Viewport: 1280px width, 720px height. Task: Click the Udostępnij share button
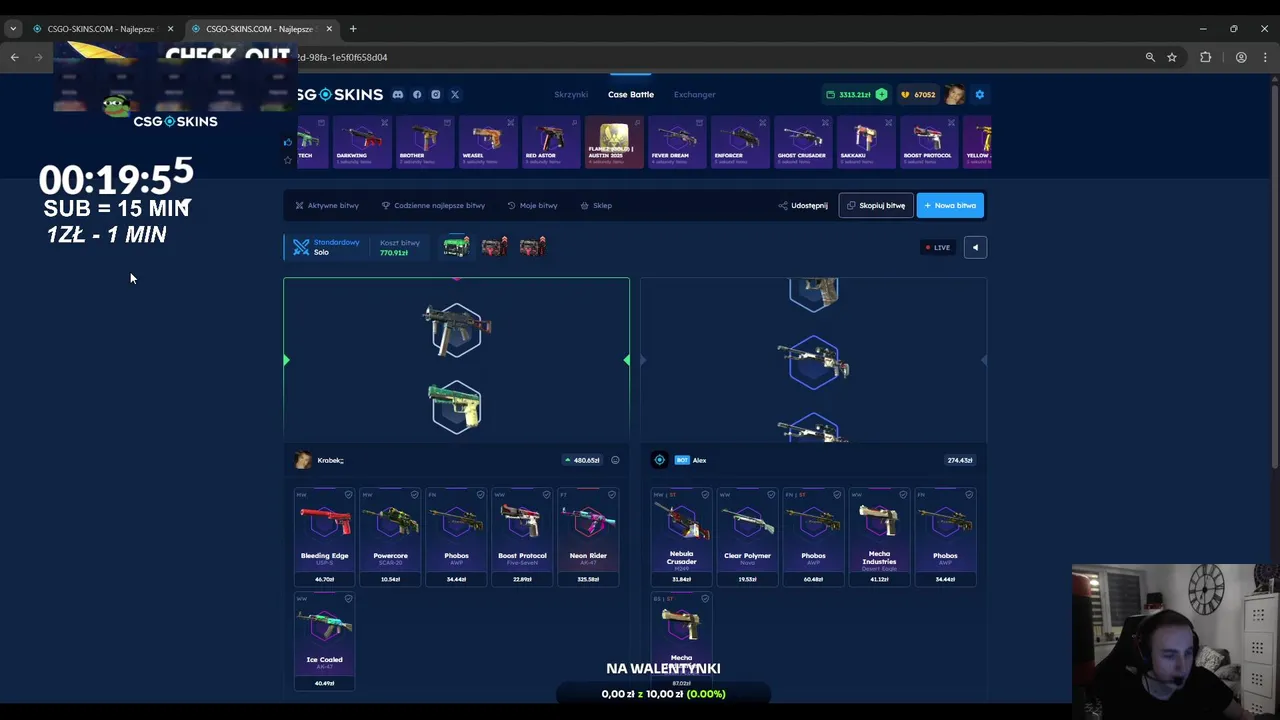(x=803, y=205)
